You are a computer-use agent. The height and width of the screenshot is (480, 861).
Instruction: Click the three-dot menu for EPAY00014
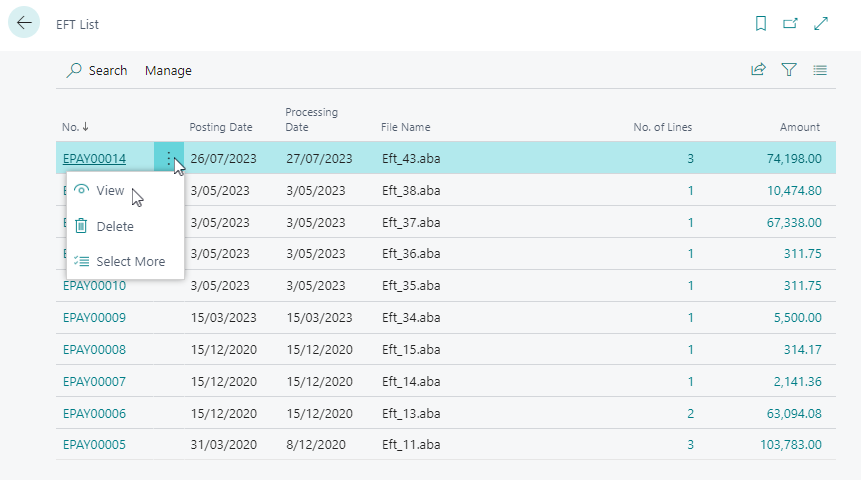(x=169, y=158)
